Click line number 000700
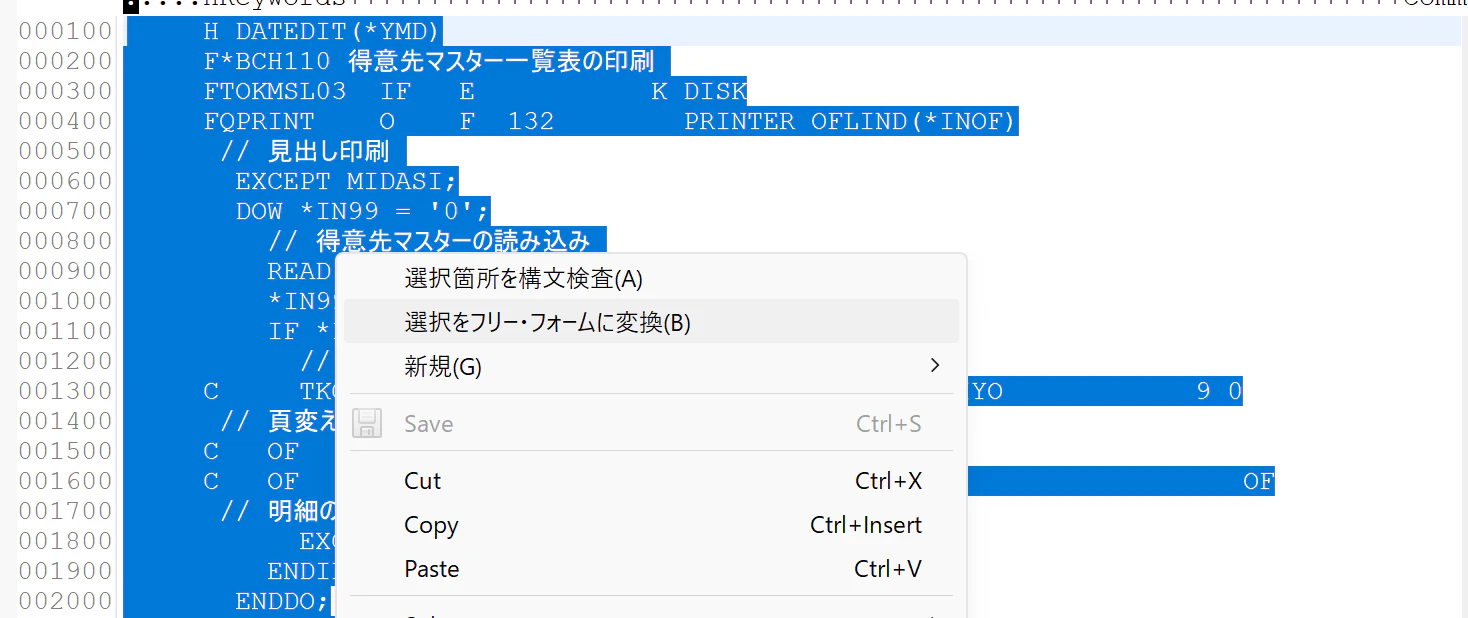Screen dimensions: 1468x618 65,212
